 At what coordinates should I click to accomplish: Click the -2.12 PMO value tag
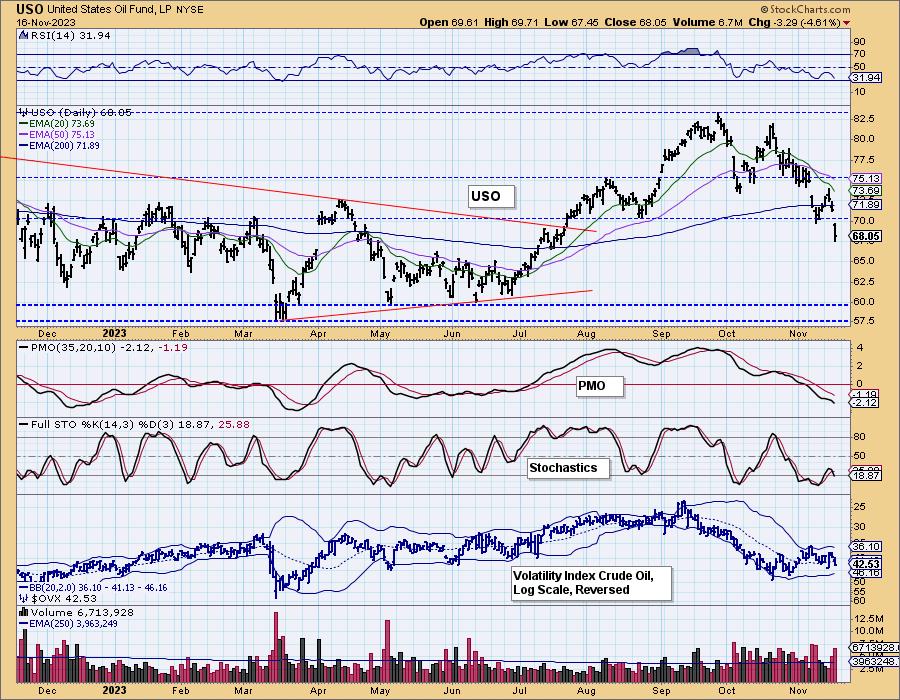[x=866, y=403]
